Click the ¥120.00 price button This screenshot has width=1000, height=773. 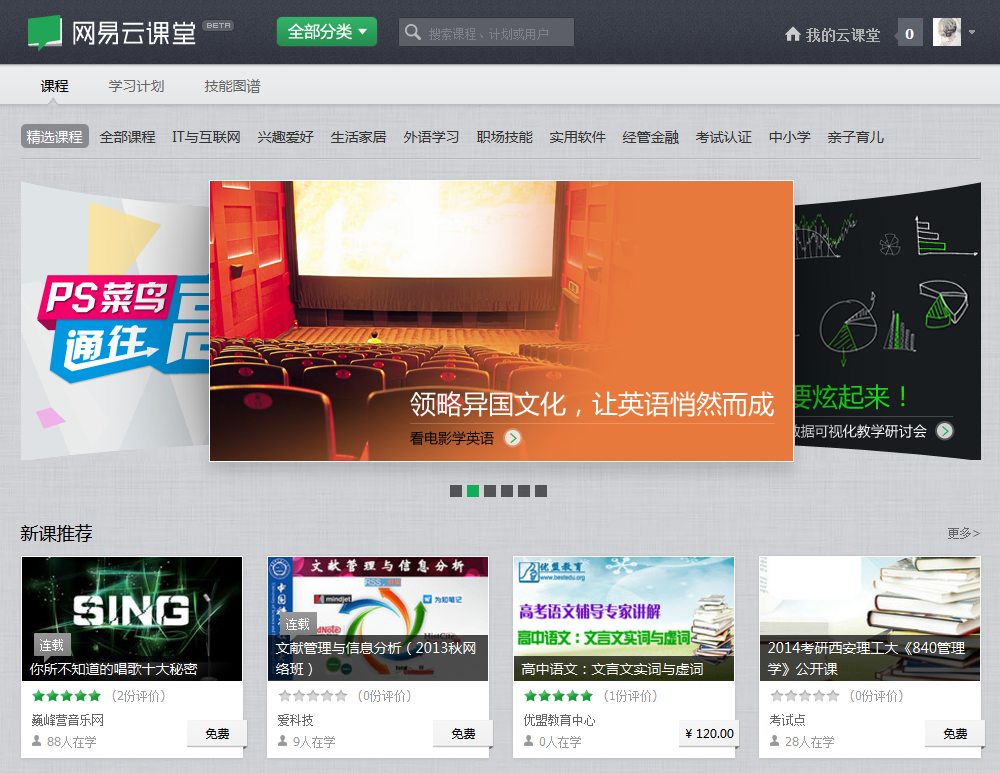[x=709, y=733]
